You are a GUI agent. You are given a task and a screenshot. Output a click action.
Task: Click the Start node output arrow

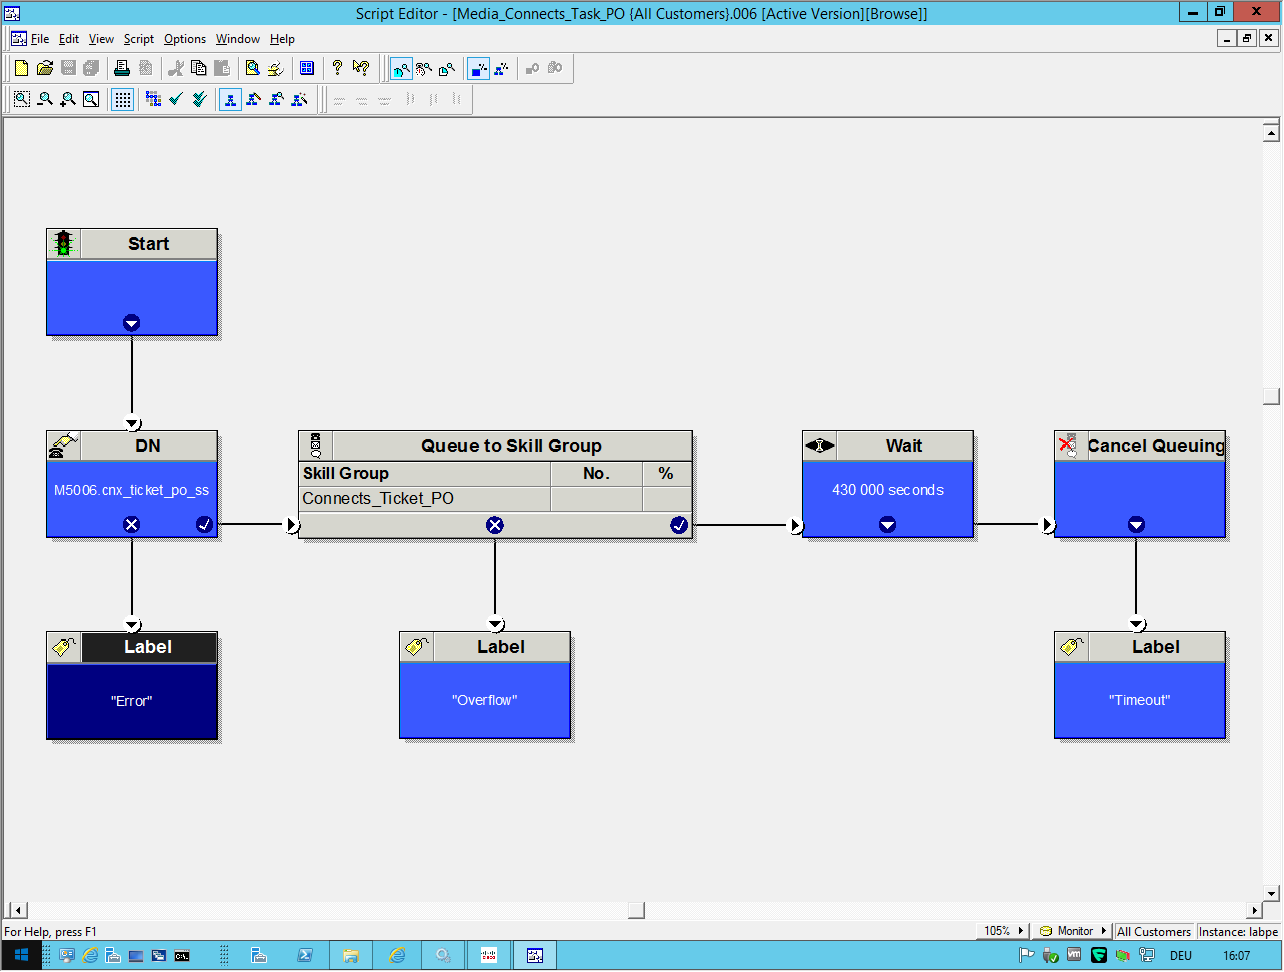[x=131, y=323]
